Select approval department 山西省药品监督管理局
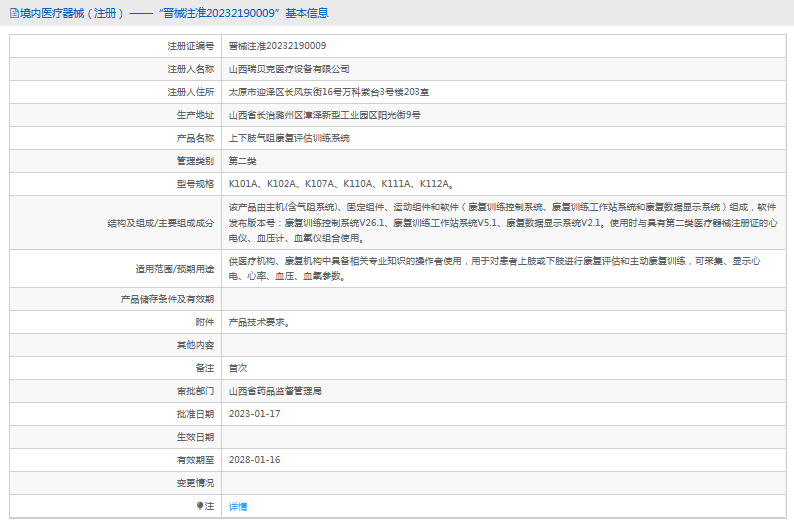 [x=275, y=391]
